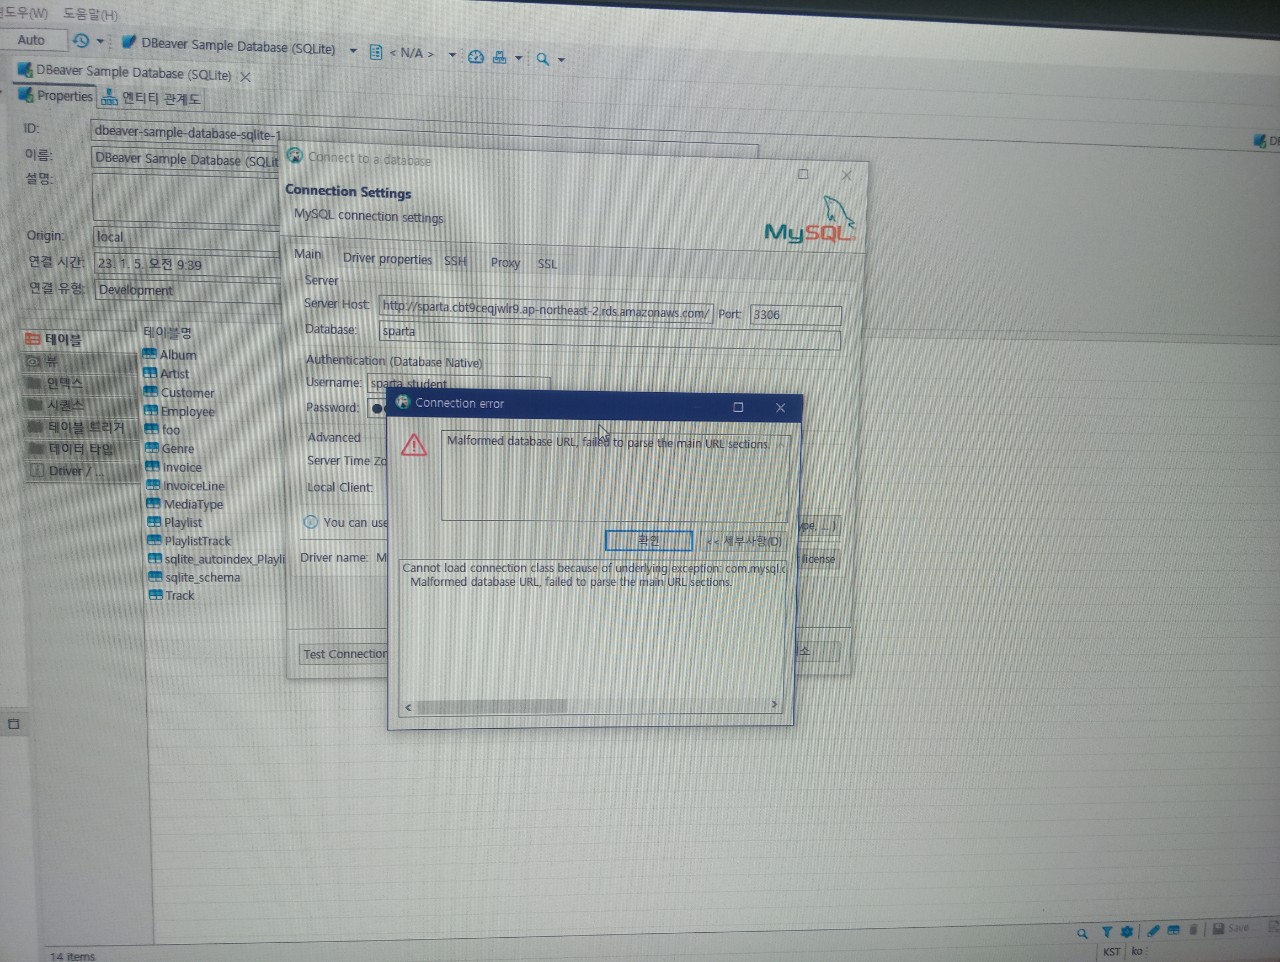The width and height of the screenshot is (1280, 962).
Task: Click the Server Host input field
Action: pyautogui.click(x=546, y=310)
